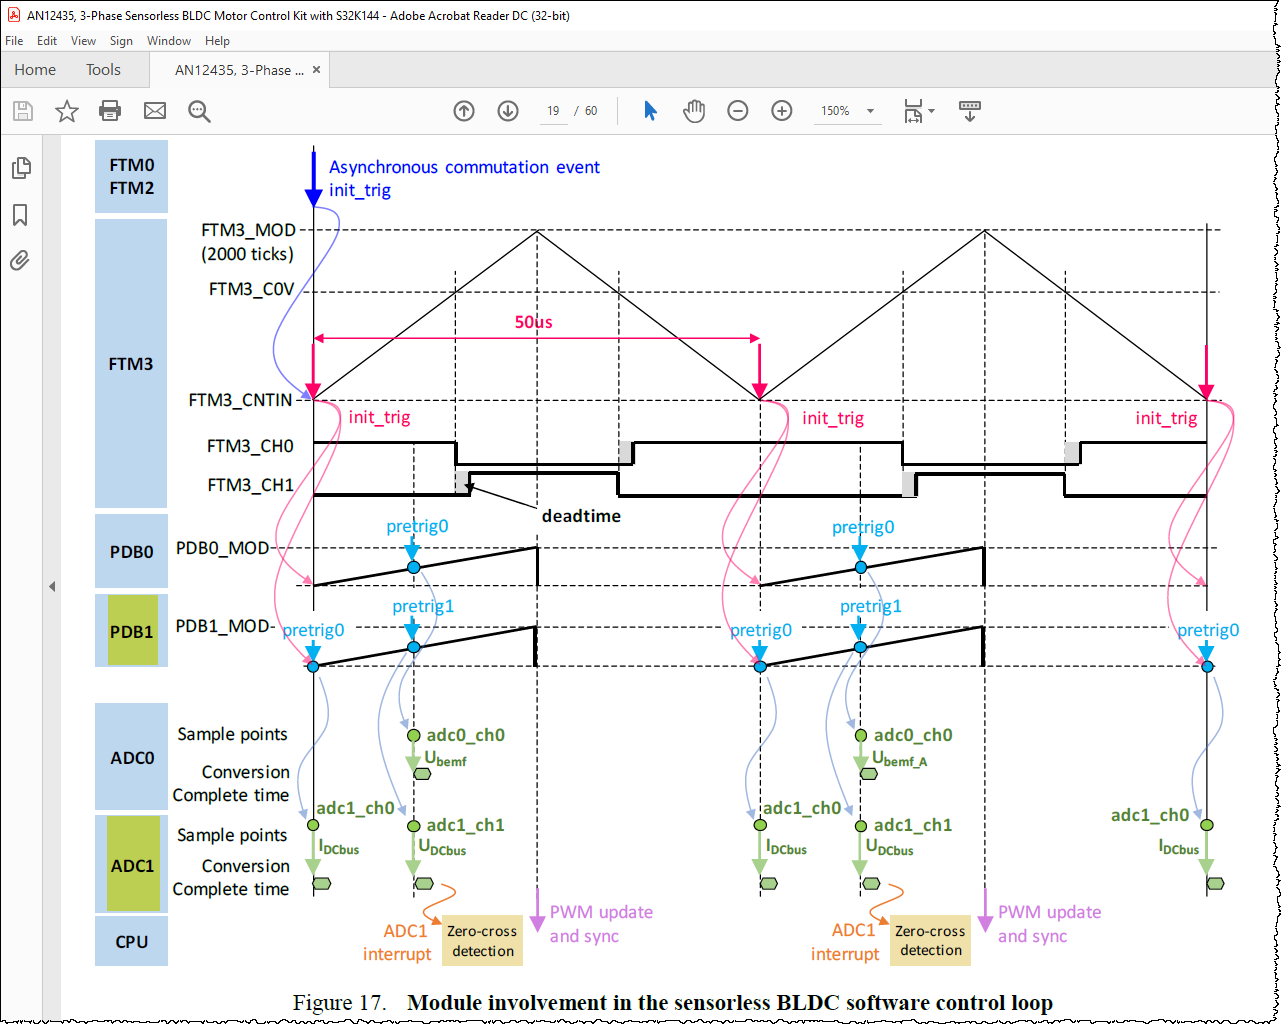Select the Hand tool
The image size is (1281, 1026).
coord(694,111)
